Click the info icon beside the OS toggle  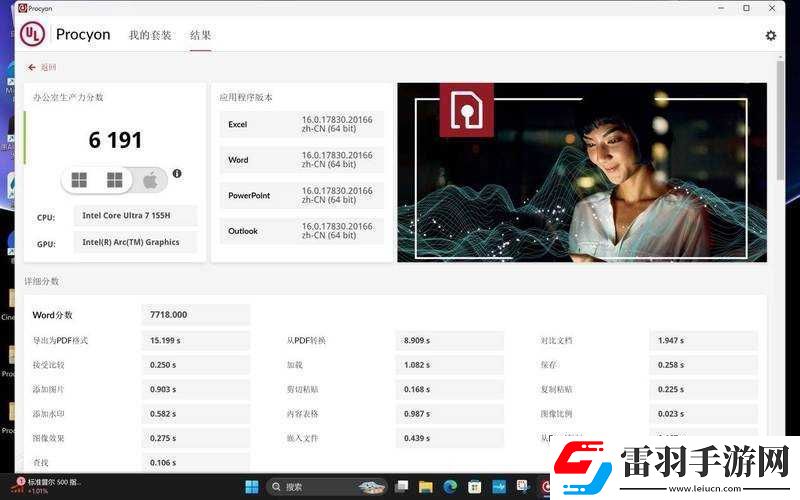pos(177,173)
